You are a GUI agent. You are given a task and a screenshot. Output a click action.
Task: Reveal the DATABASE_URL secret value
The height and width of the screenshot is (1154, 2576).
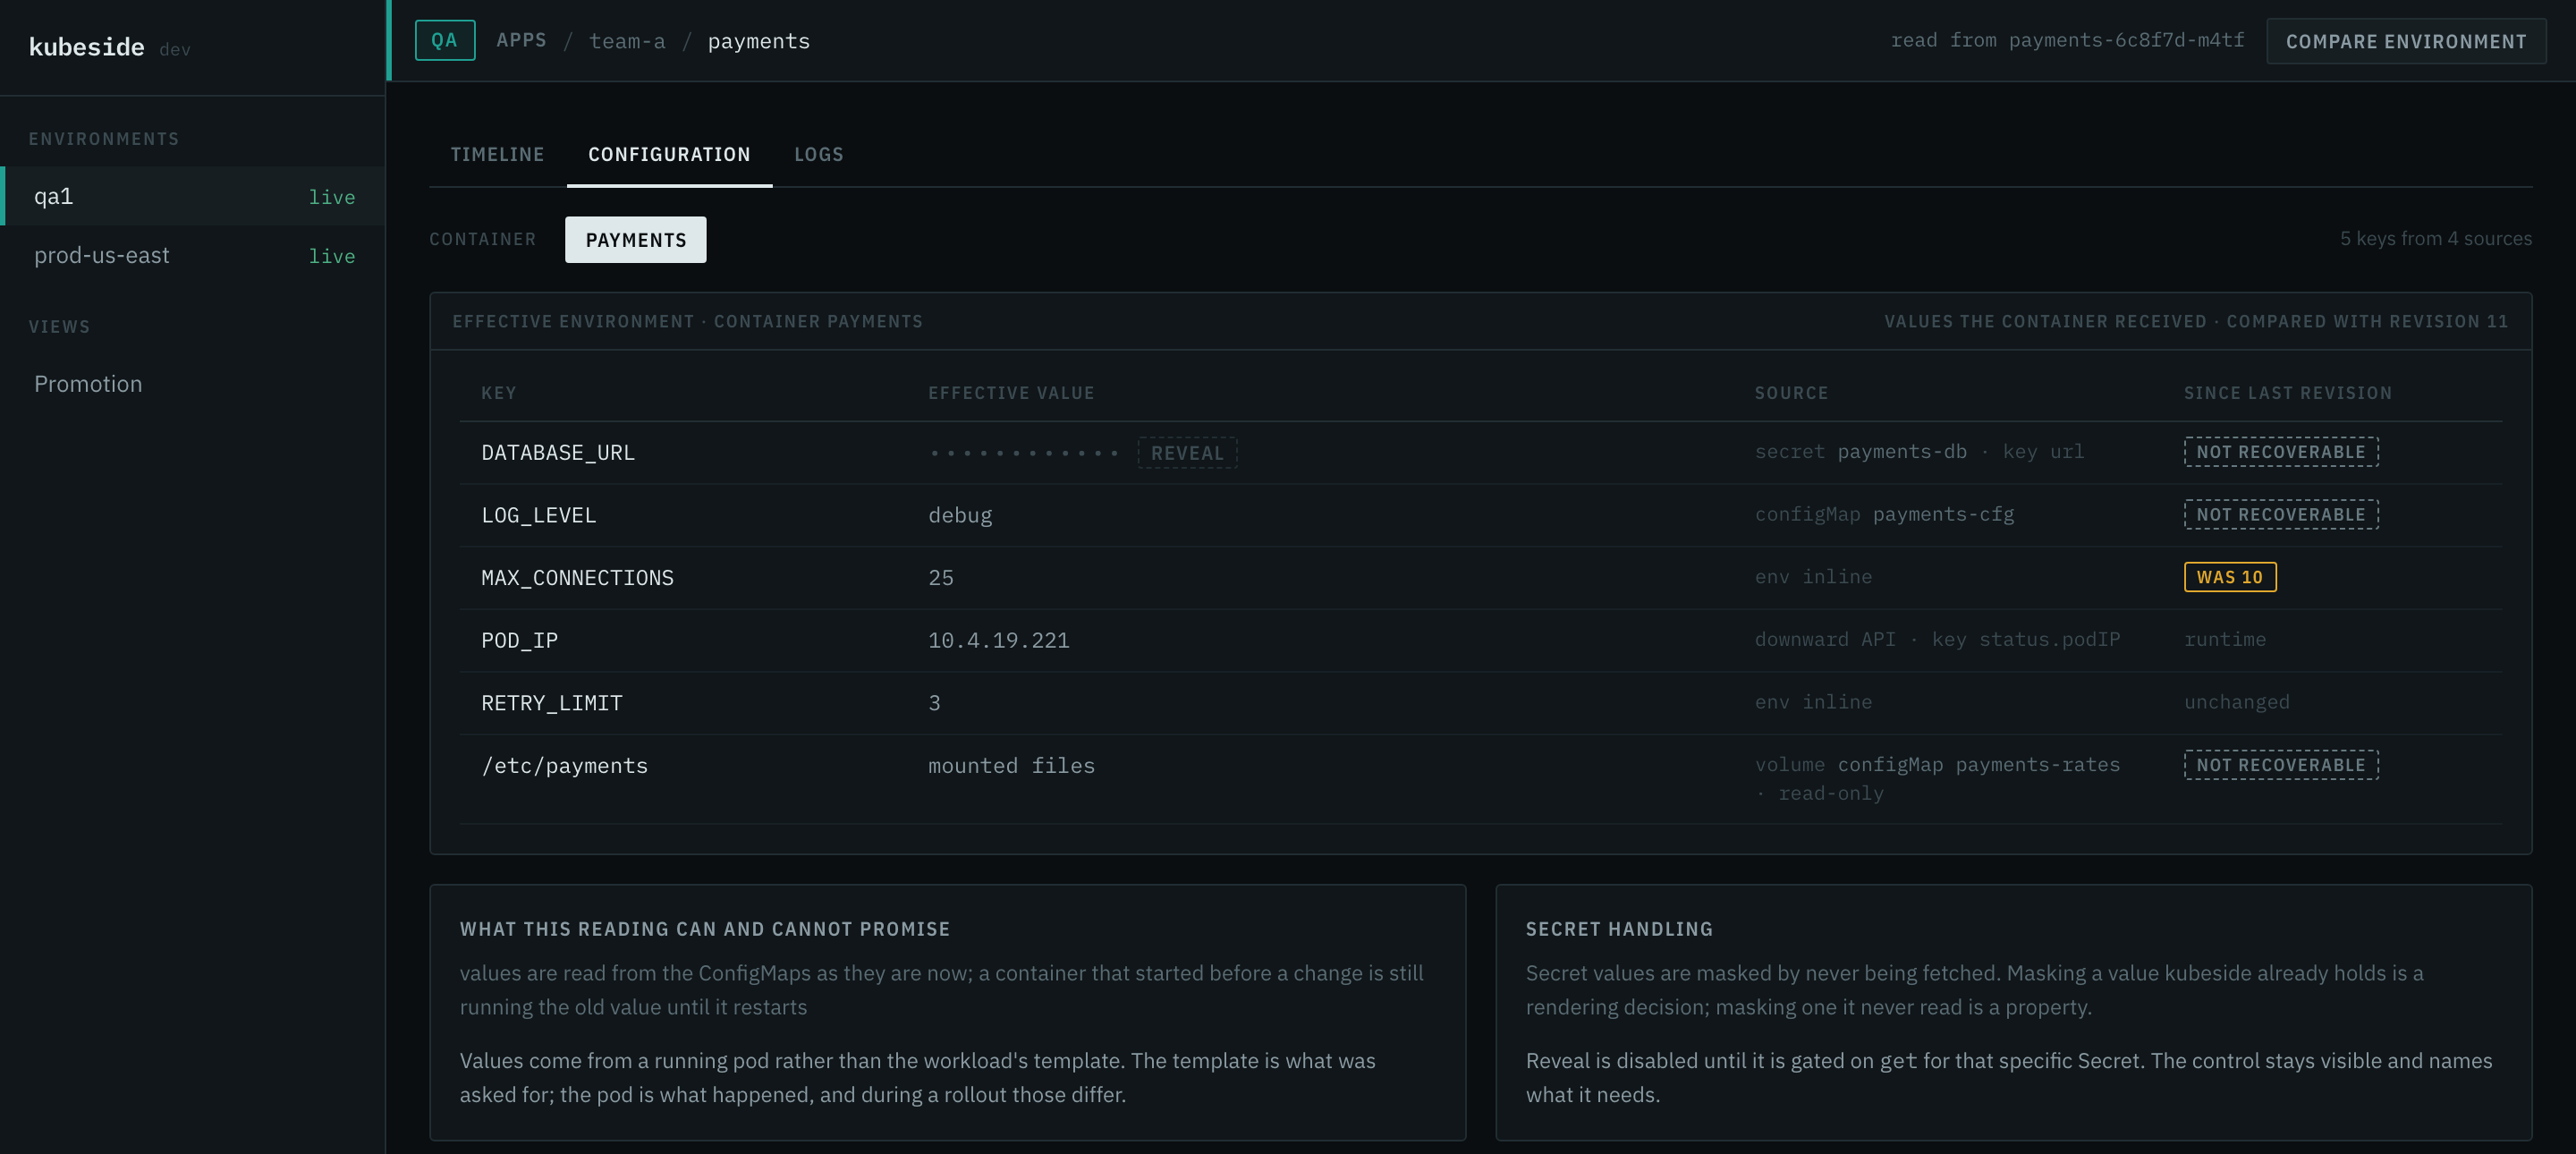tap(1187, 453)
